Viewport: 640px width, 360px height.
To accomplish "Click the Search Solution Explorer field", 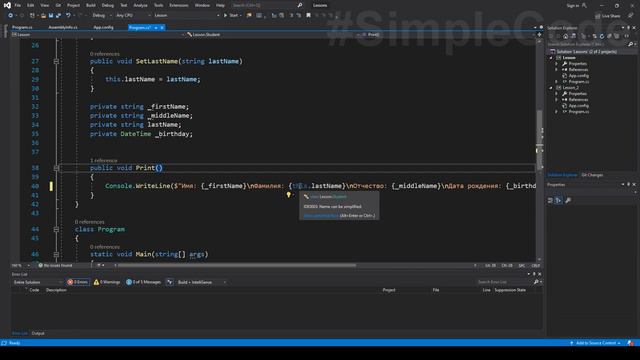I will click(587, 44).
